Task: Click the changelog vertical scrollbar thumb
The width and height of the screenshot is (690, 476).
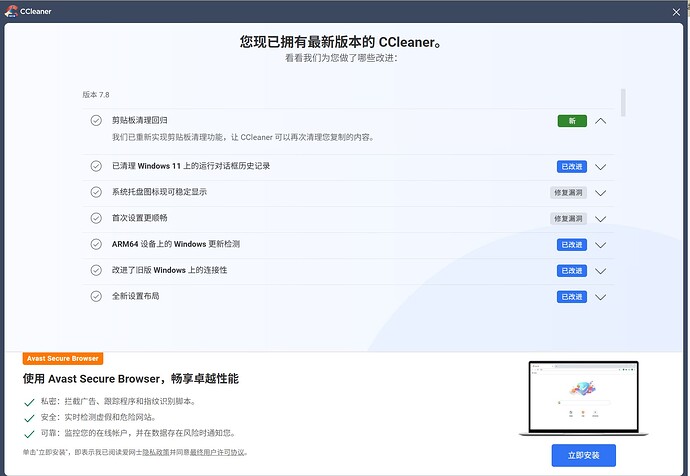Action: [x=623, y=103]
